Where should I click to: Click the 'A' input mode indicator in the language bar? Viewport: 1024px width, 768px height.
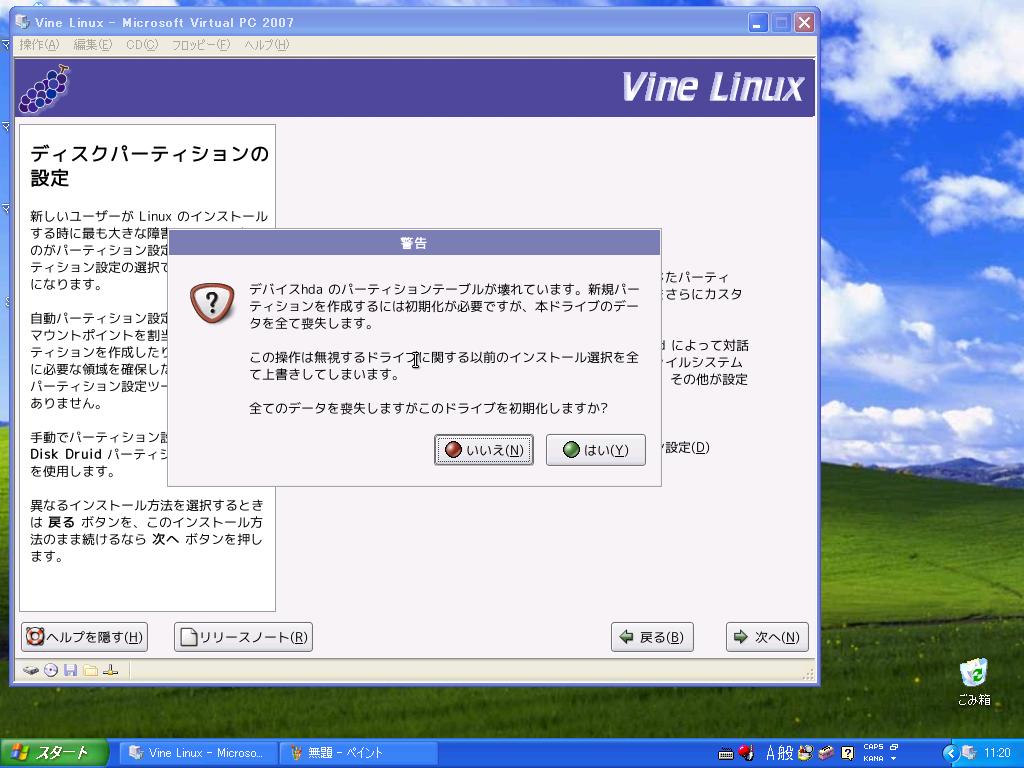coord(771,753)
